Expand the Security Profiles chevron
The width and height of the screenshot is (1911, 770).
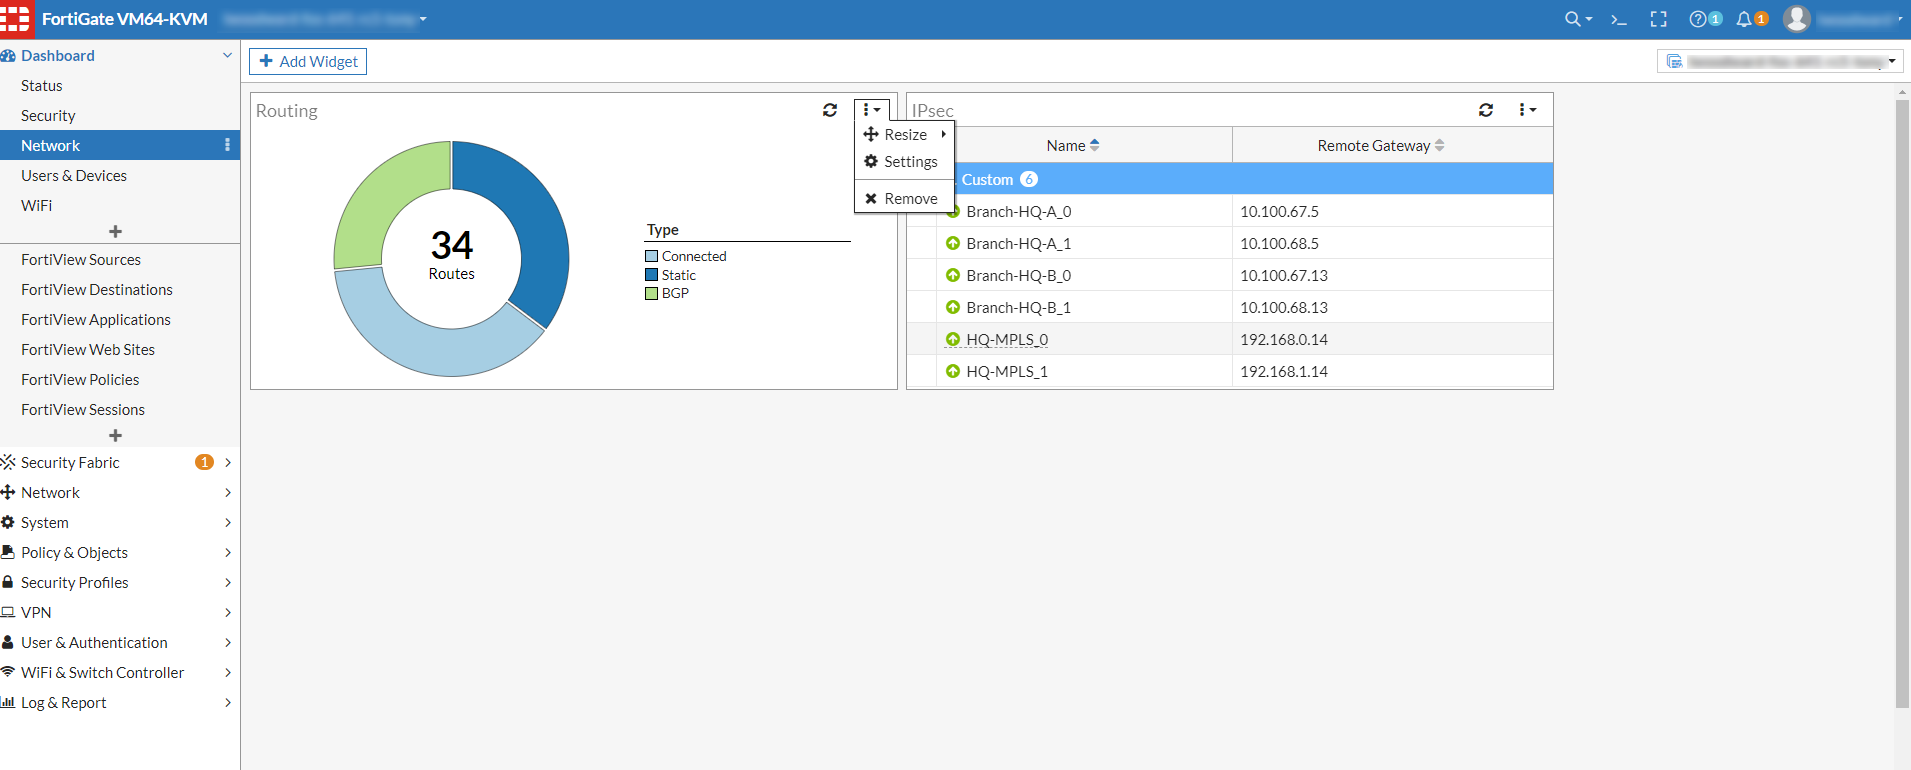click(228, 582)
